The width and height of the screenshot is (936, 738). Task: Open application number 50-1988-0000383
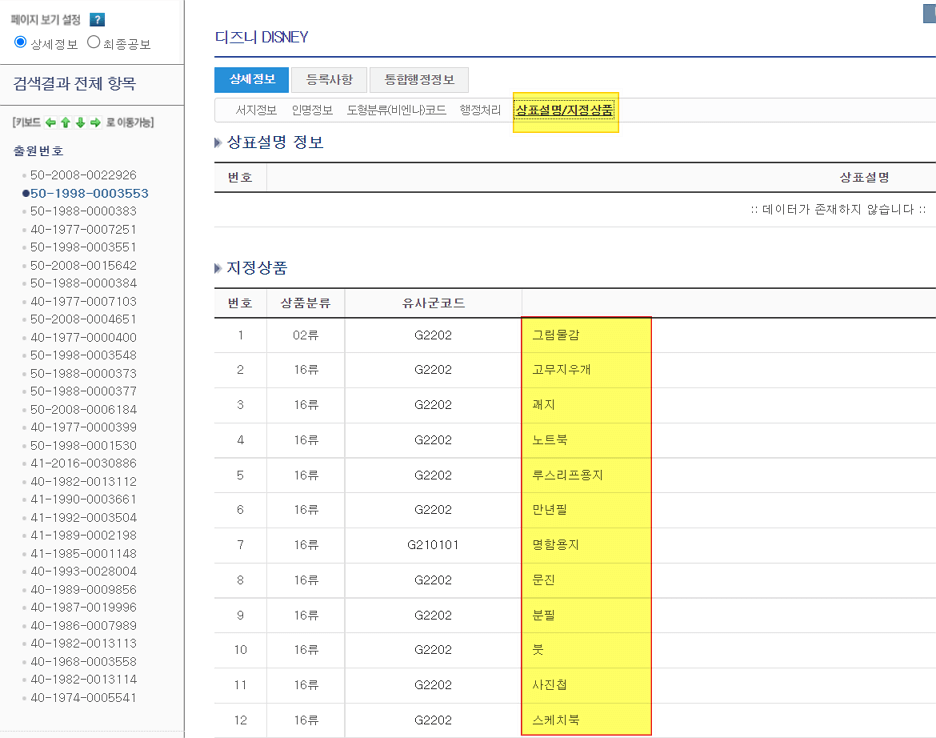pos(83,211)
